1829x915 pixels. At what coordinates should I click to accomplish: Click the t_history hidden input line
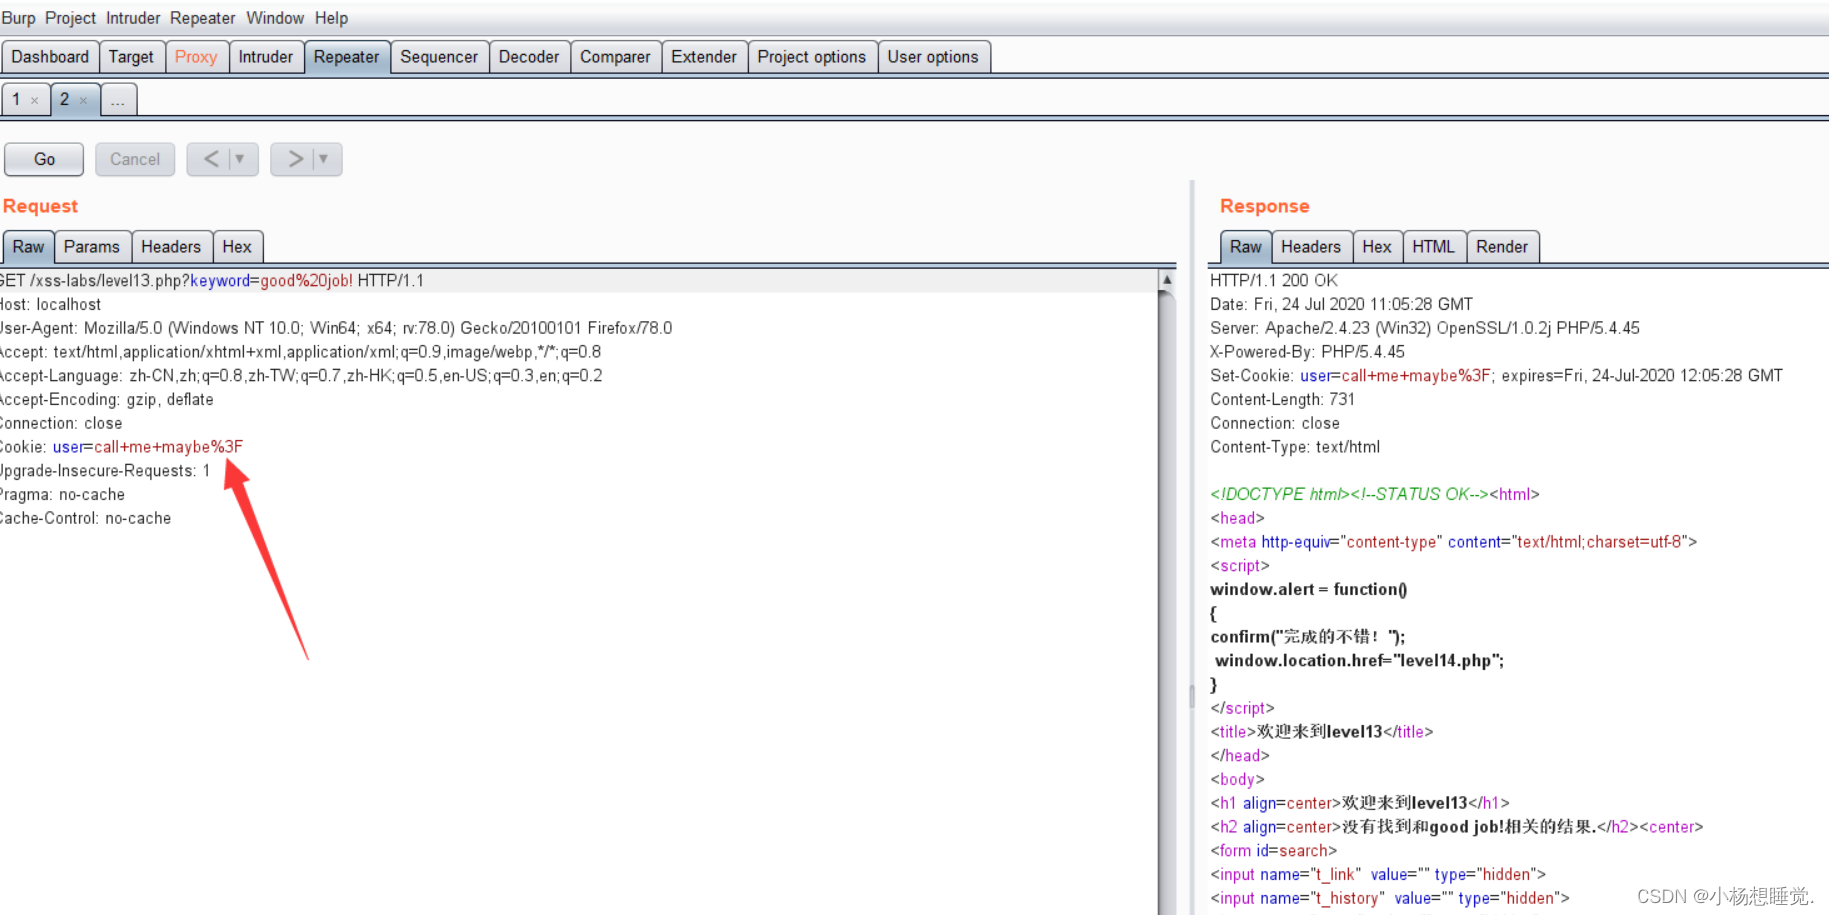[1390, 899]
